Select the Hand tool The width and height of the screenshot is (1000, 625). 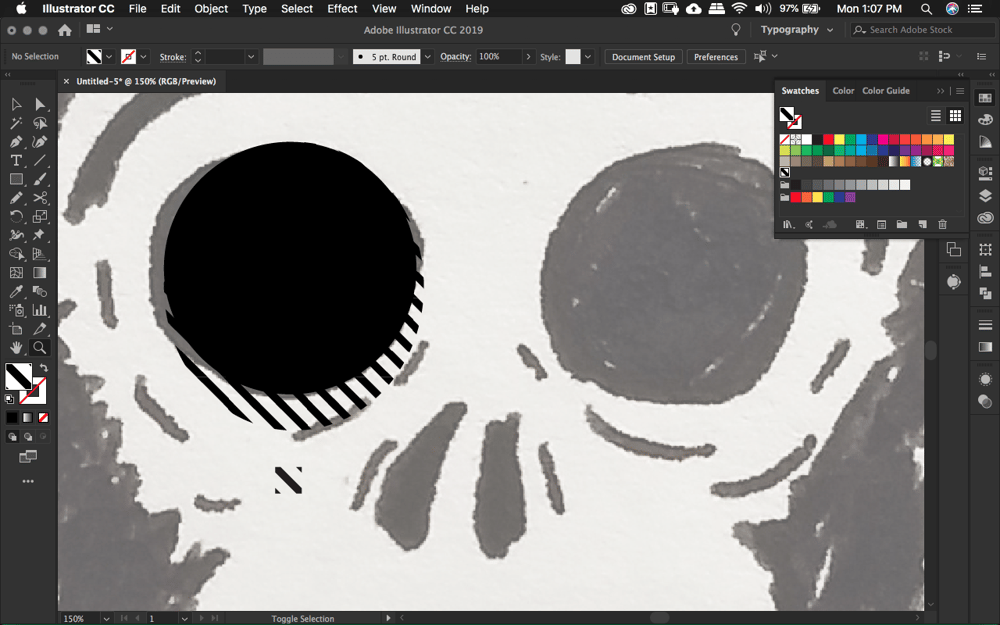(x=16, y=348)
